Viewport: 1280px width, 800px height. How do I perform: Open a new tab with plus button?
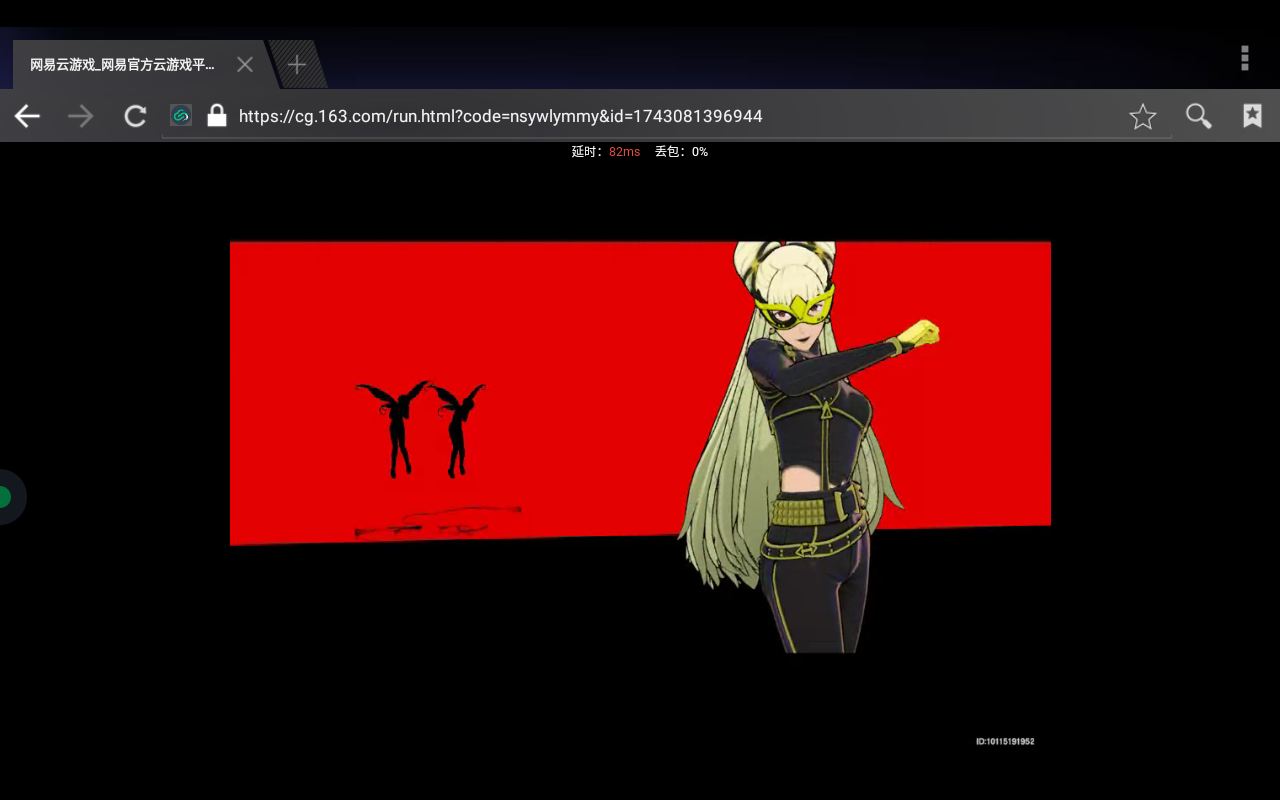pos(297,65)
